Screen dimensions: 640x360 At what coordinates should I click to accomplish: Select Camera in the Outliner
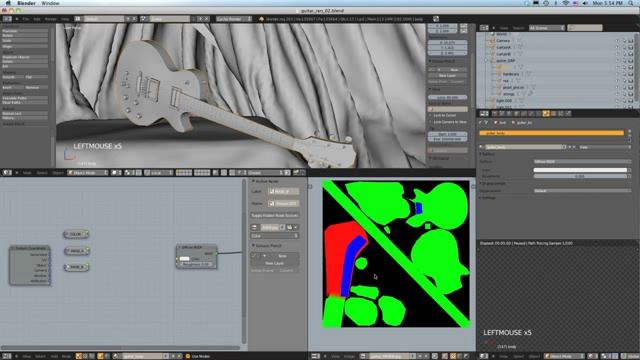point(503,41)
